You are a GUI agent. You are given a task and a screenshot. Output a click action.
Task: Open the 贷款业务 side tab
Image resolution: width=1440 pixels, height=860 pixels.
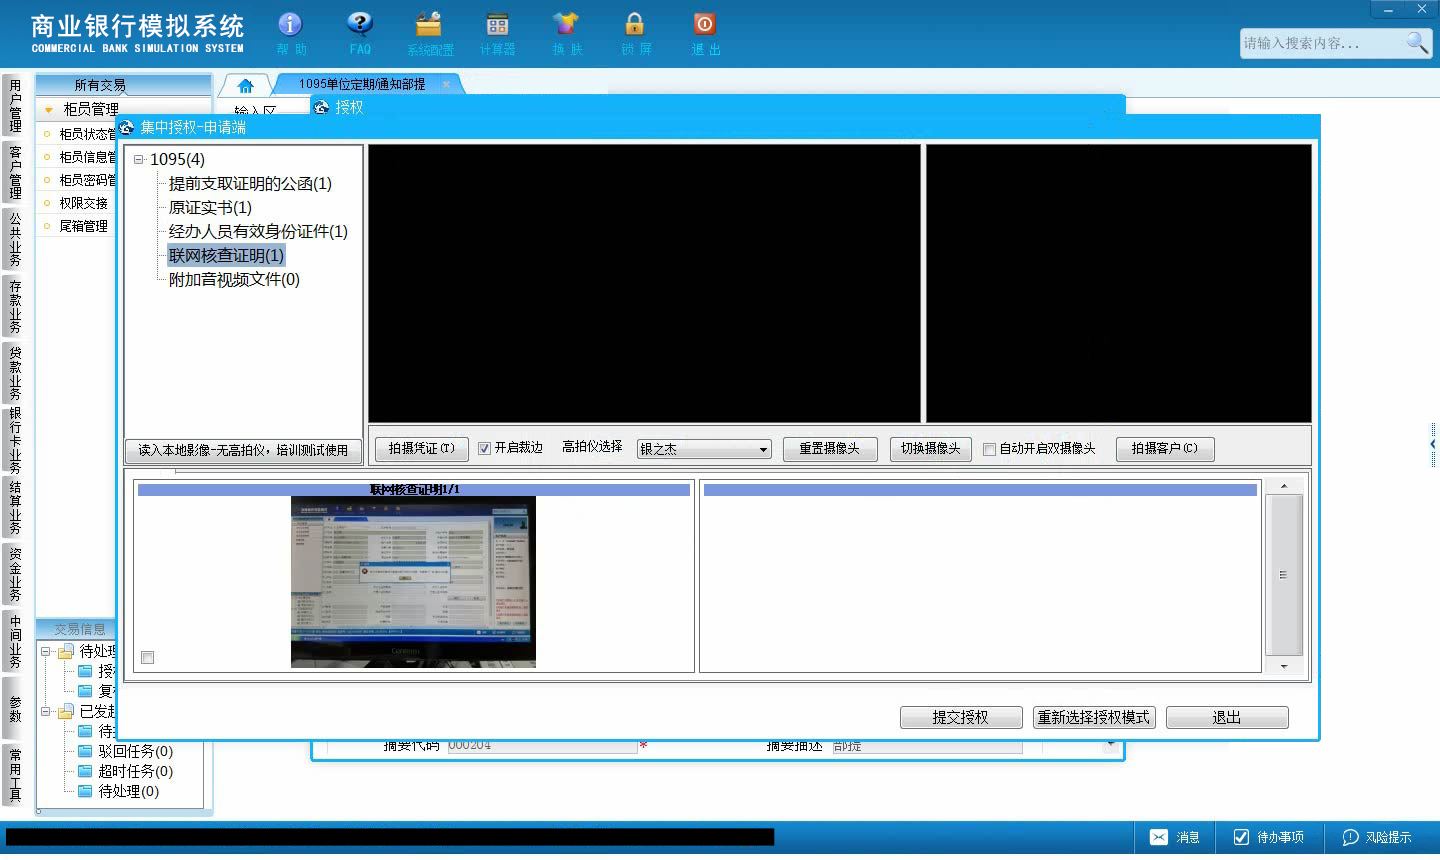pyautogui.click(x=14, y=372)
